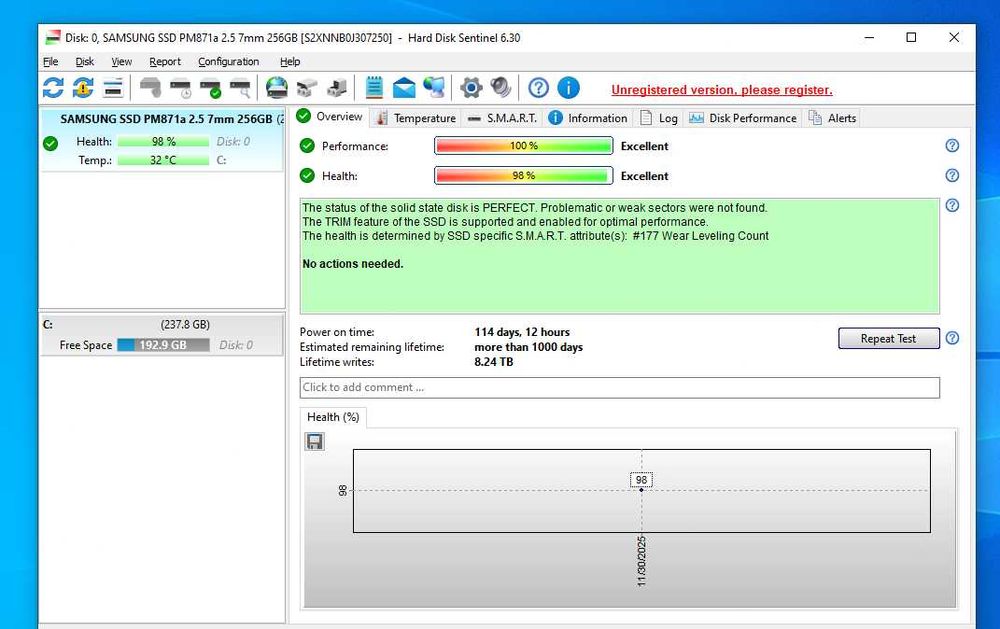Click help icon beside Performance row
The image size is (1000, 629).
coord(952,145)
